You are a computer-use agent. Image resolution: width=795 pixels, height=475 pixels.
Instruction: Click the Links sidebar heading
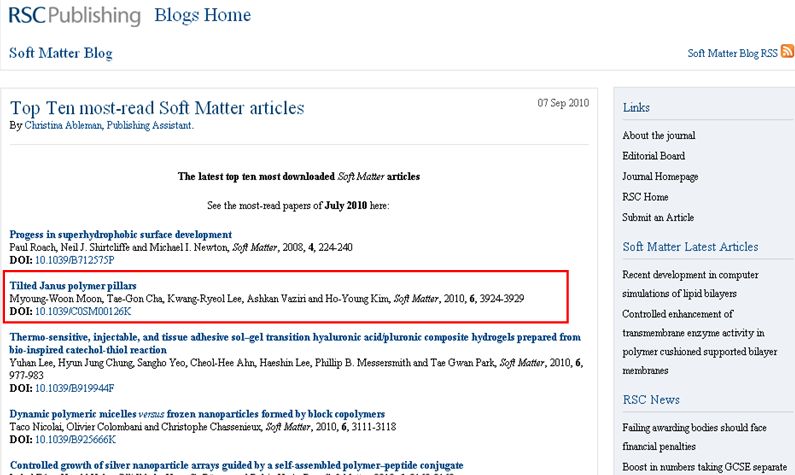[636, 107]
